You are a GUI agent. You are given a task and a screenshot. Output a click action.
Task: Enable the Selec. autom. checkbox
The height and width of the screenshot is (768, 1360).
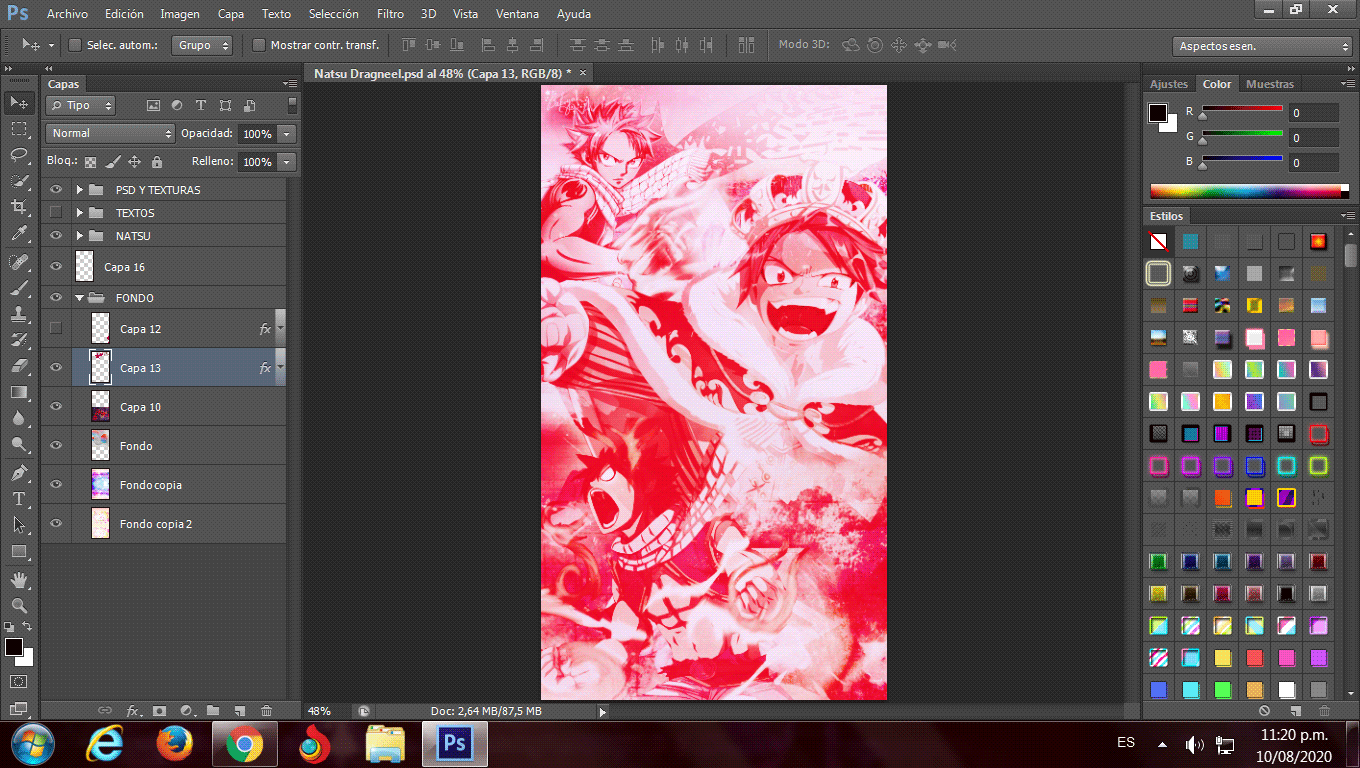click(75, 45)
